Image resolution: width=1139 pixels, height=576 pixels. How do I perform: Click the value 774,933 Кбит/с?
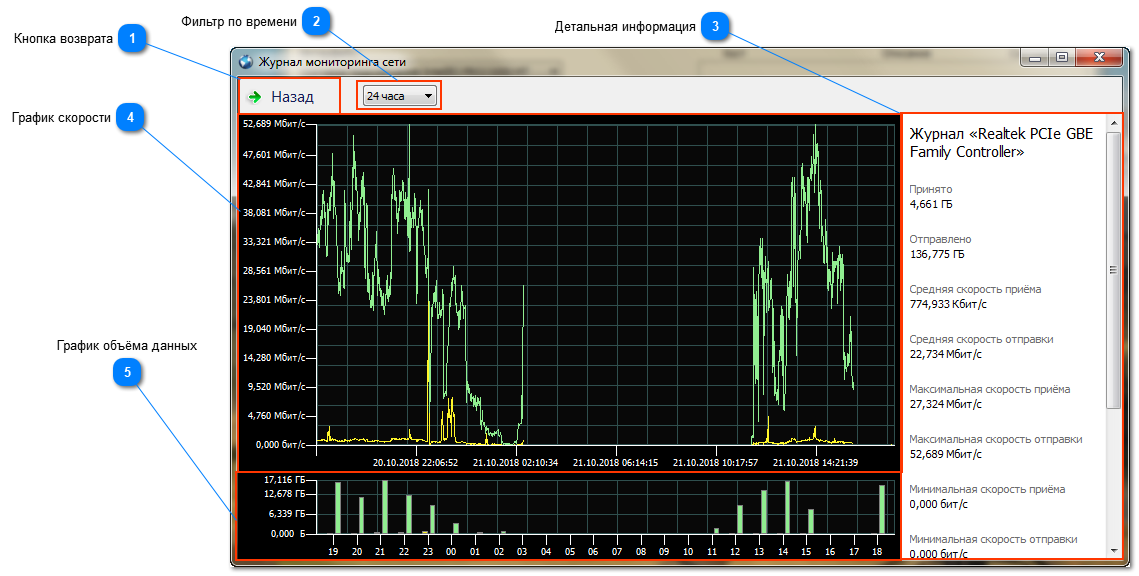tap(948, 304)
